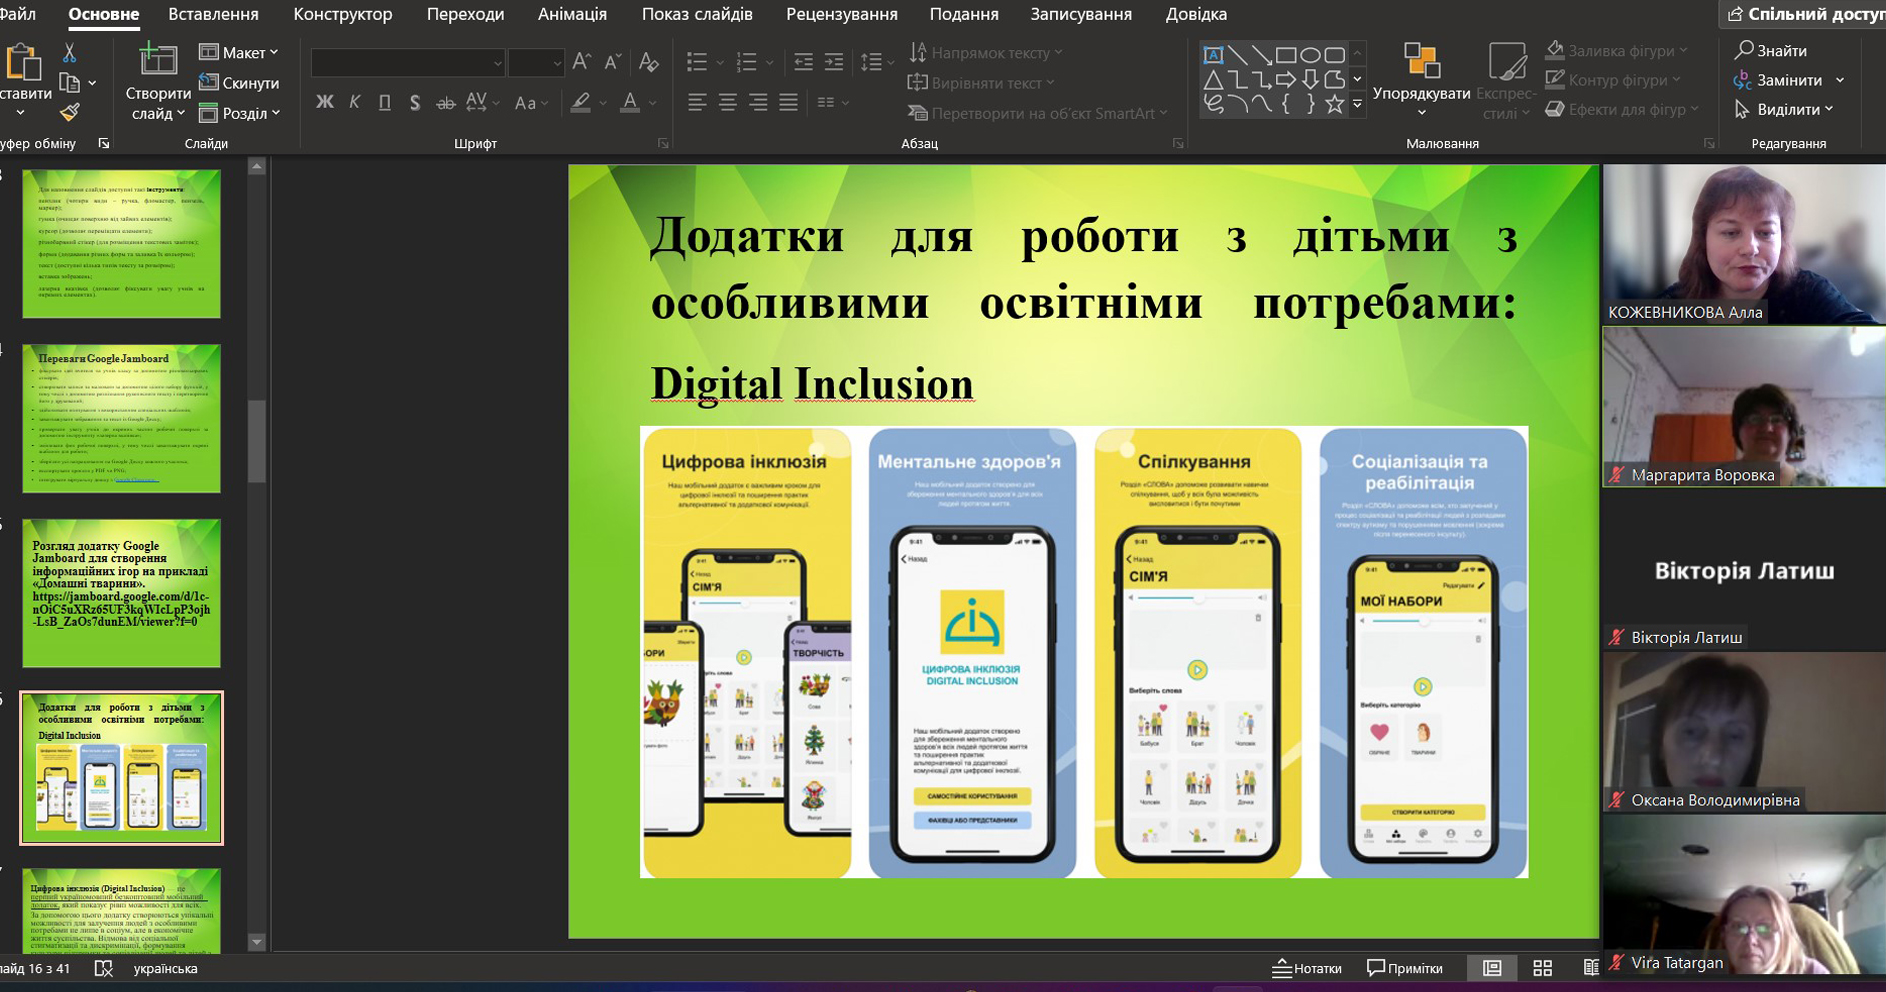
Task: Toggle bold (Ж) formatting
Action: point(325,102)
